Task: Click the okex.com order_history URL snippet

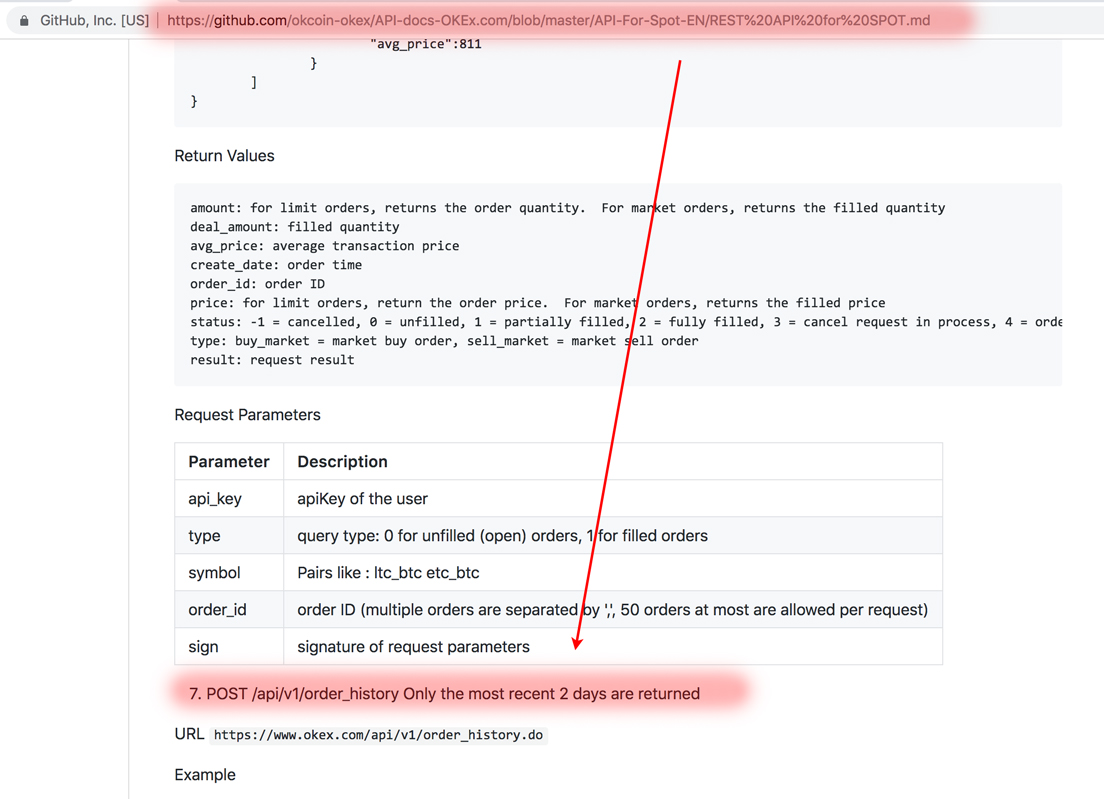Action: 378,734
